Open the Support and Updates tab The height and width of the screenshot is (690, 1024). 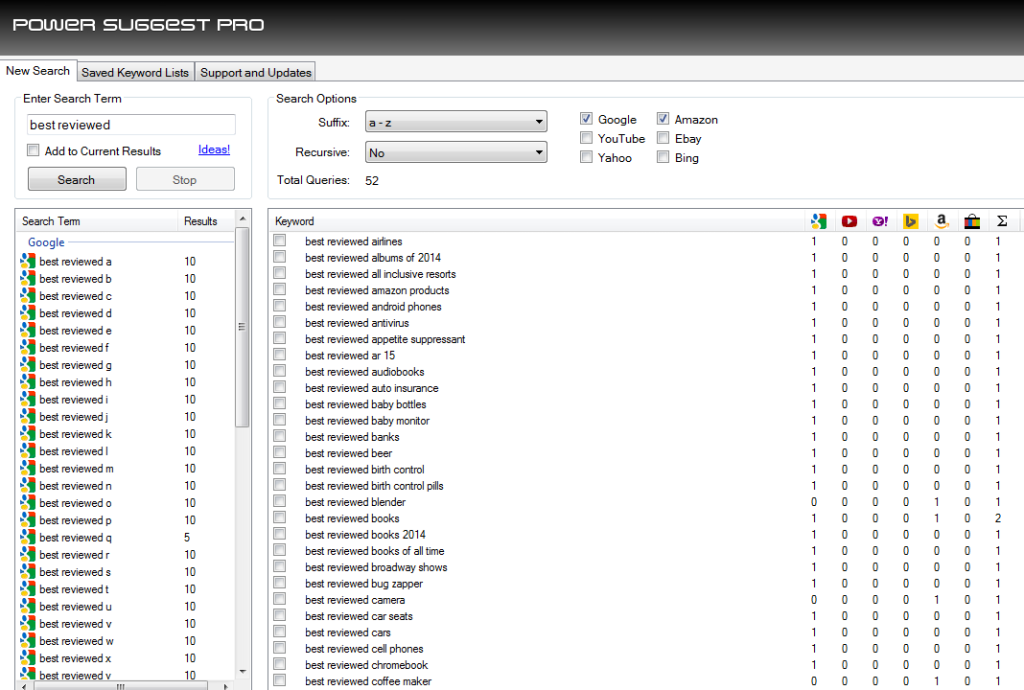click(255, 72)
